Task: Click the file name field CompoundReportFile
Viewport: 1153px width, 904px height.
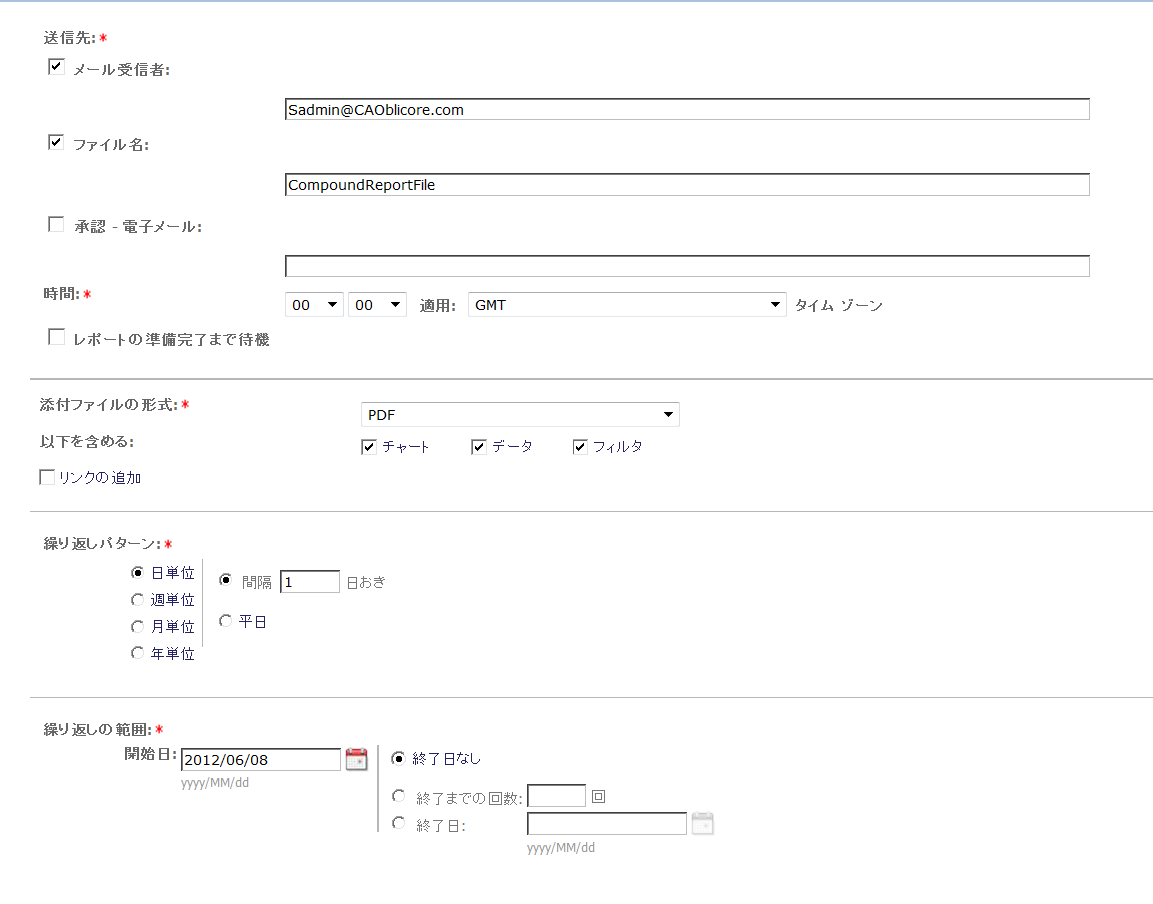Action: tap(687, 185)
